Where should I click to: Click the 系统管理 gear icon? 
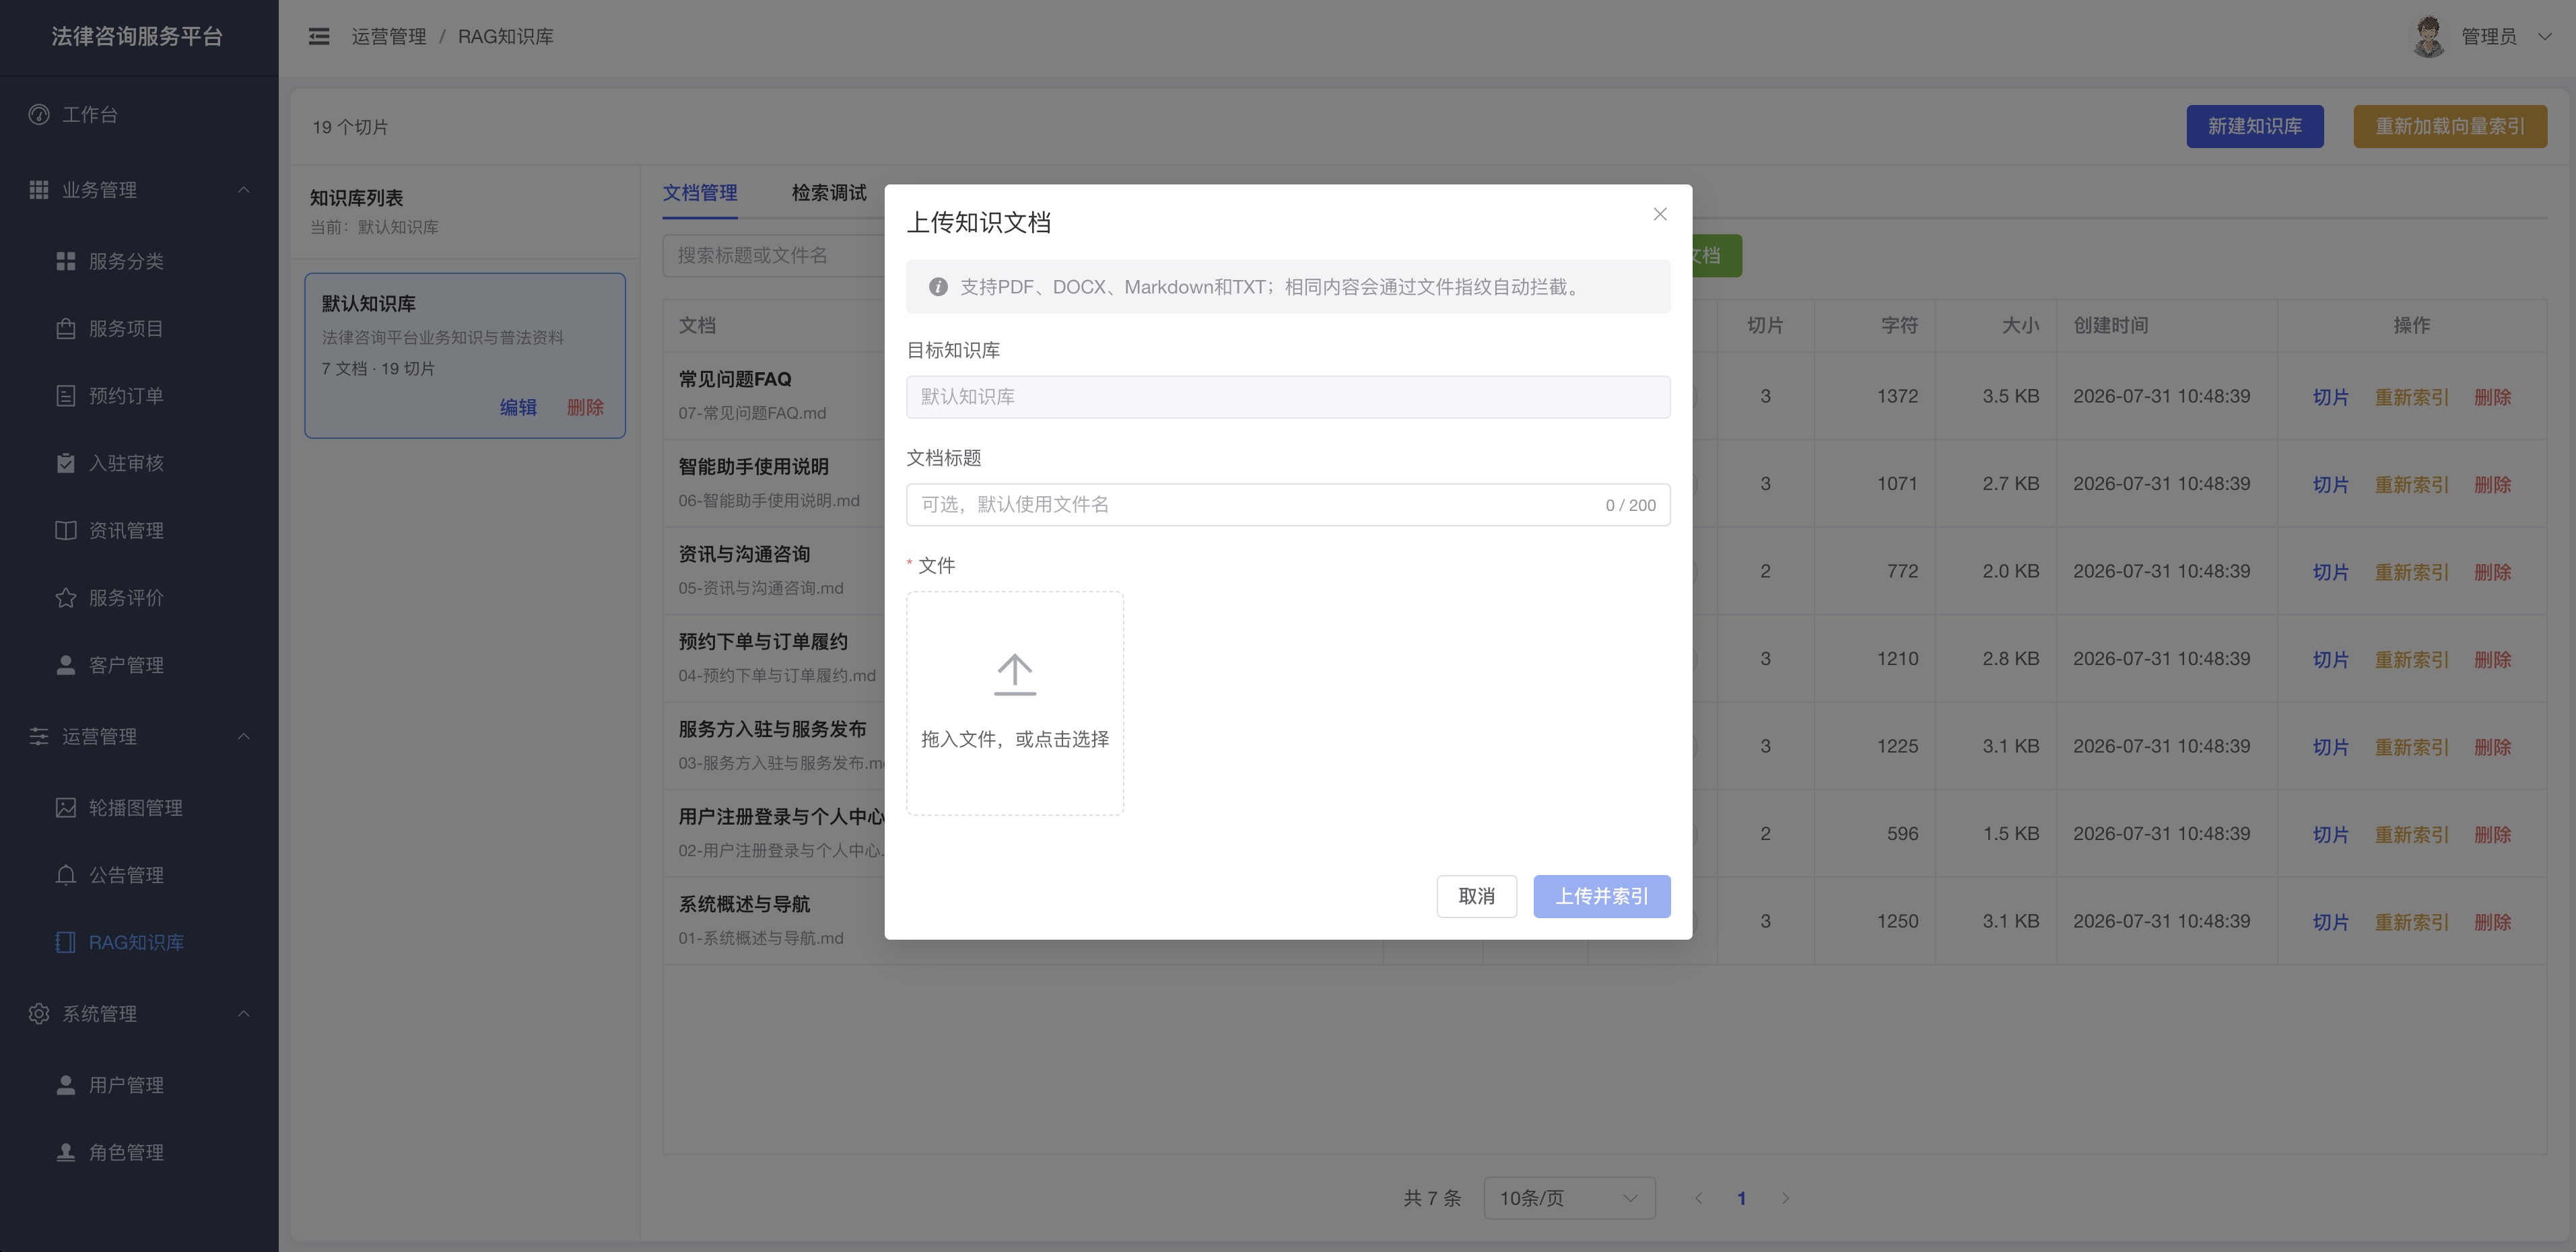39,1014
